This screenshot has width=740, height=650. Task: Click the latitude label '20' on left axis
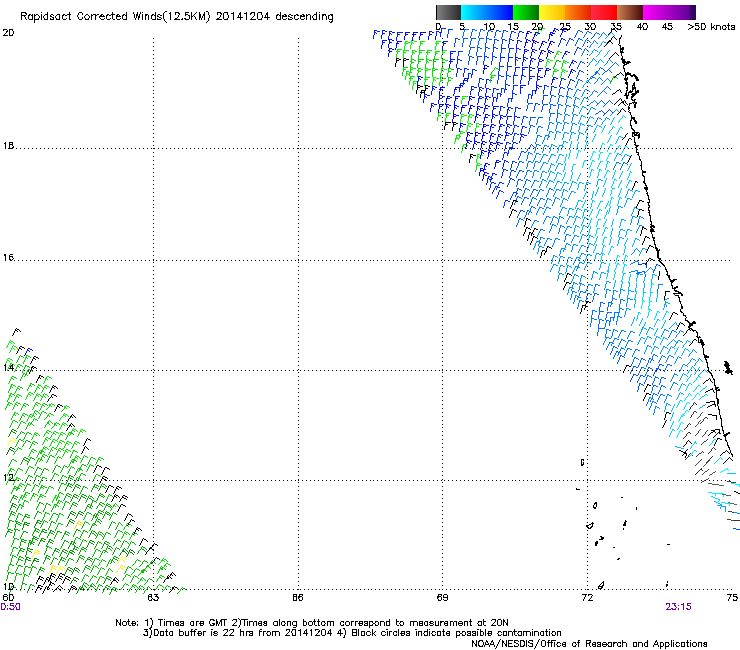point(8,33)
